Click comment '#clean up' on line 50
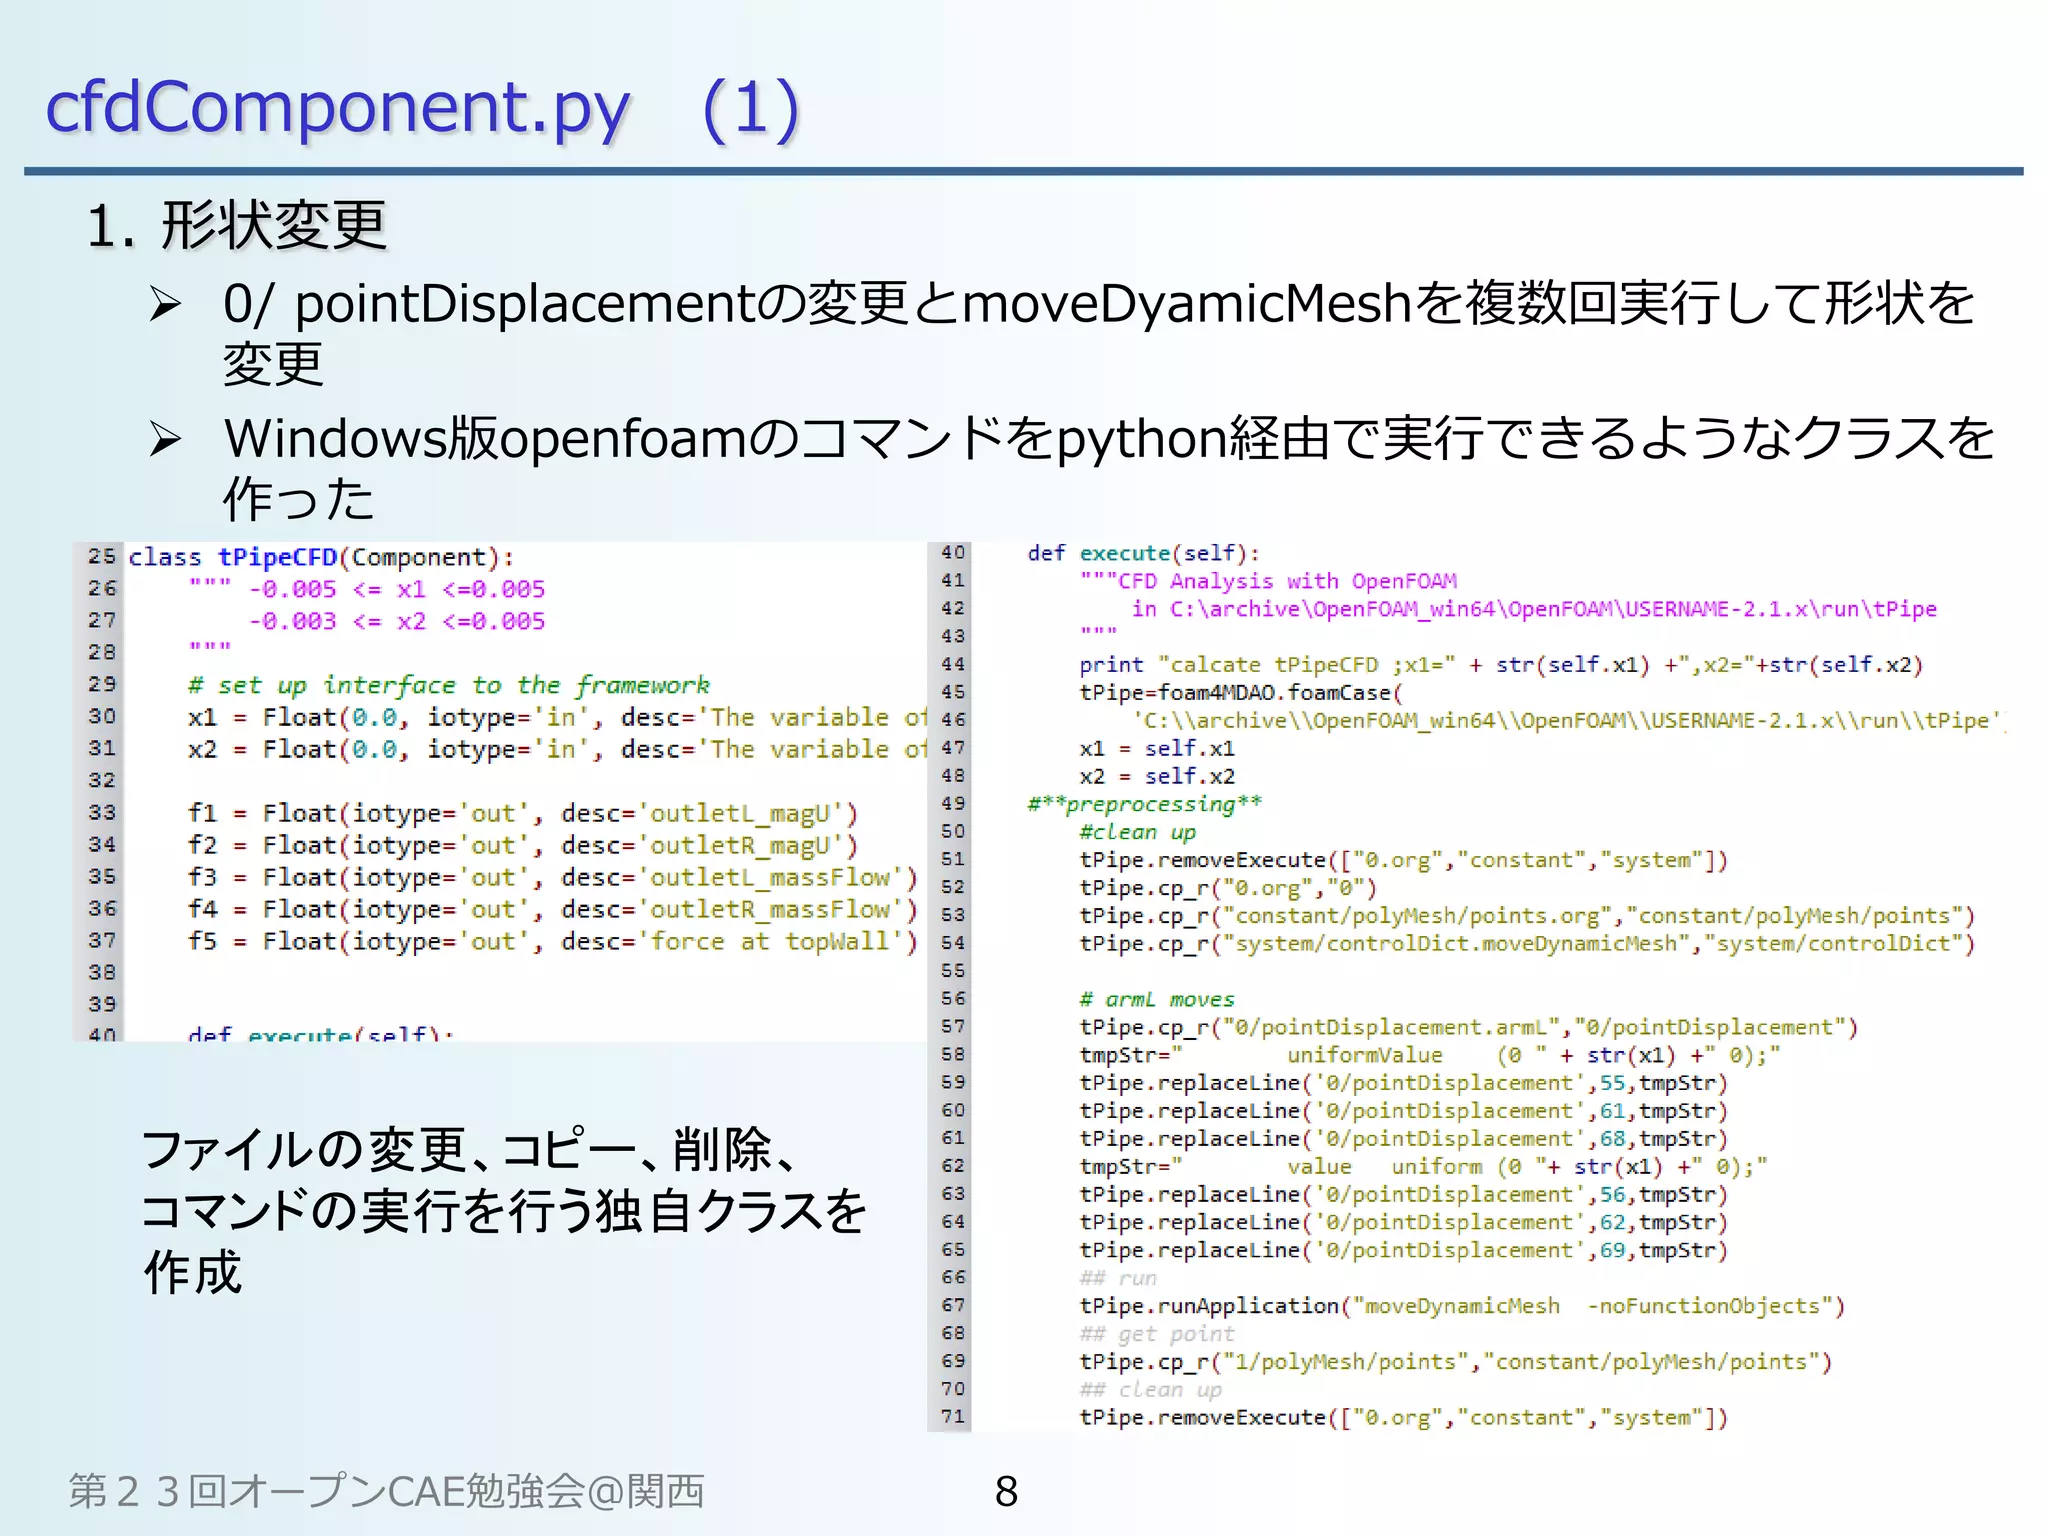This screenshot has width=2048, height=1536. pos(1138,832)
